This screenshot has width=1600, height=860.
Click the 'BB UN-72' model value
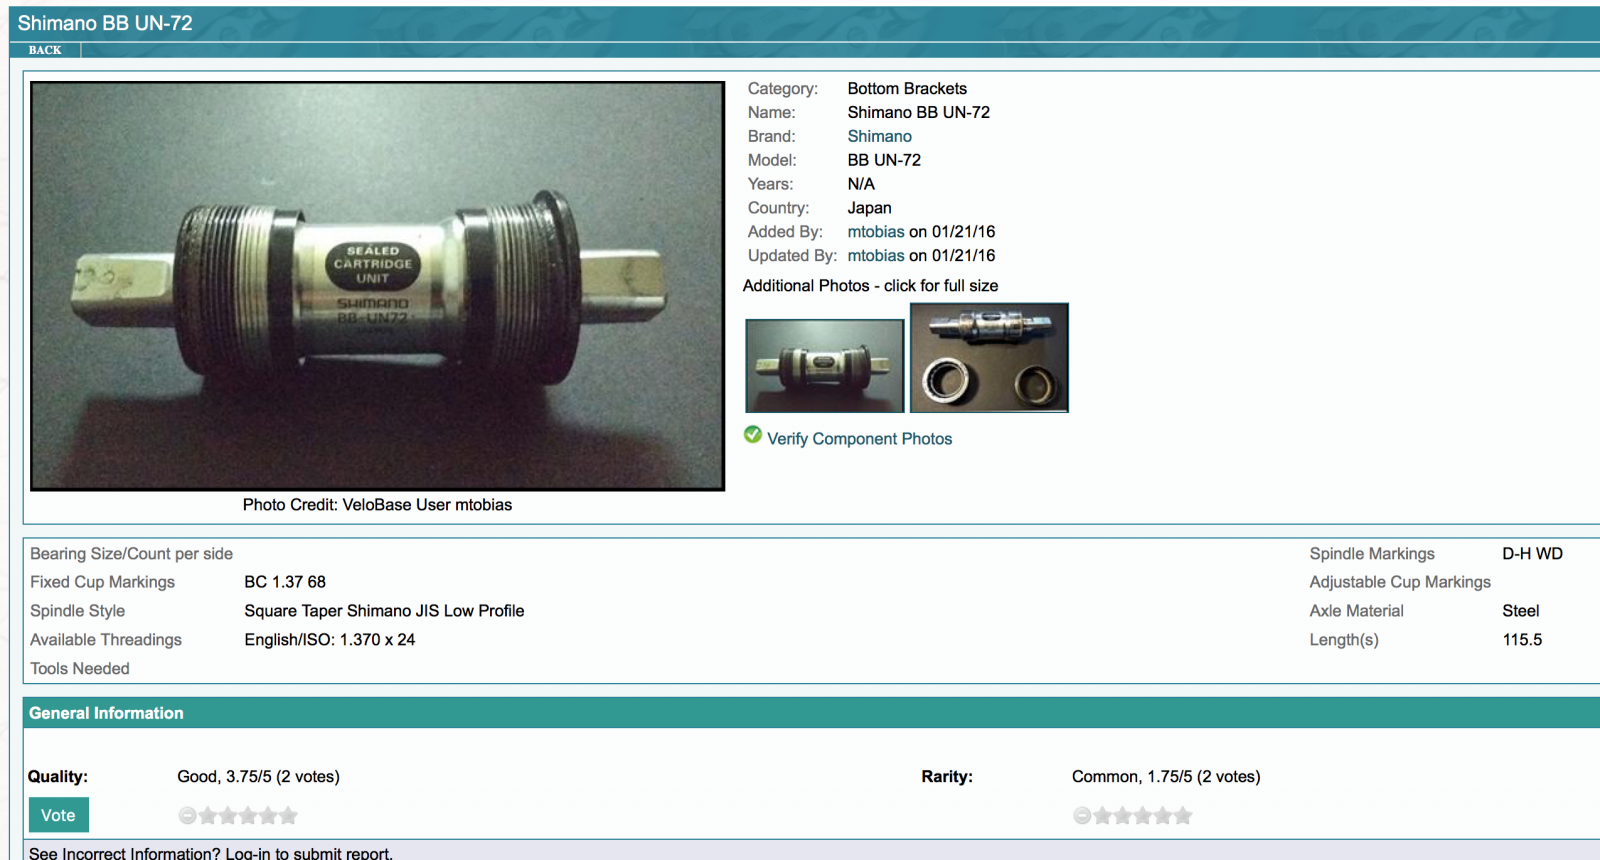coord(884,160)
